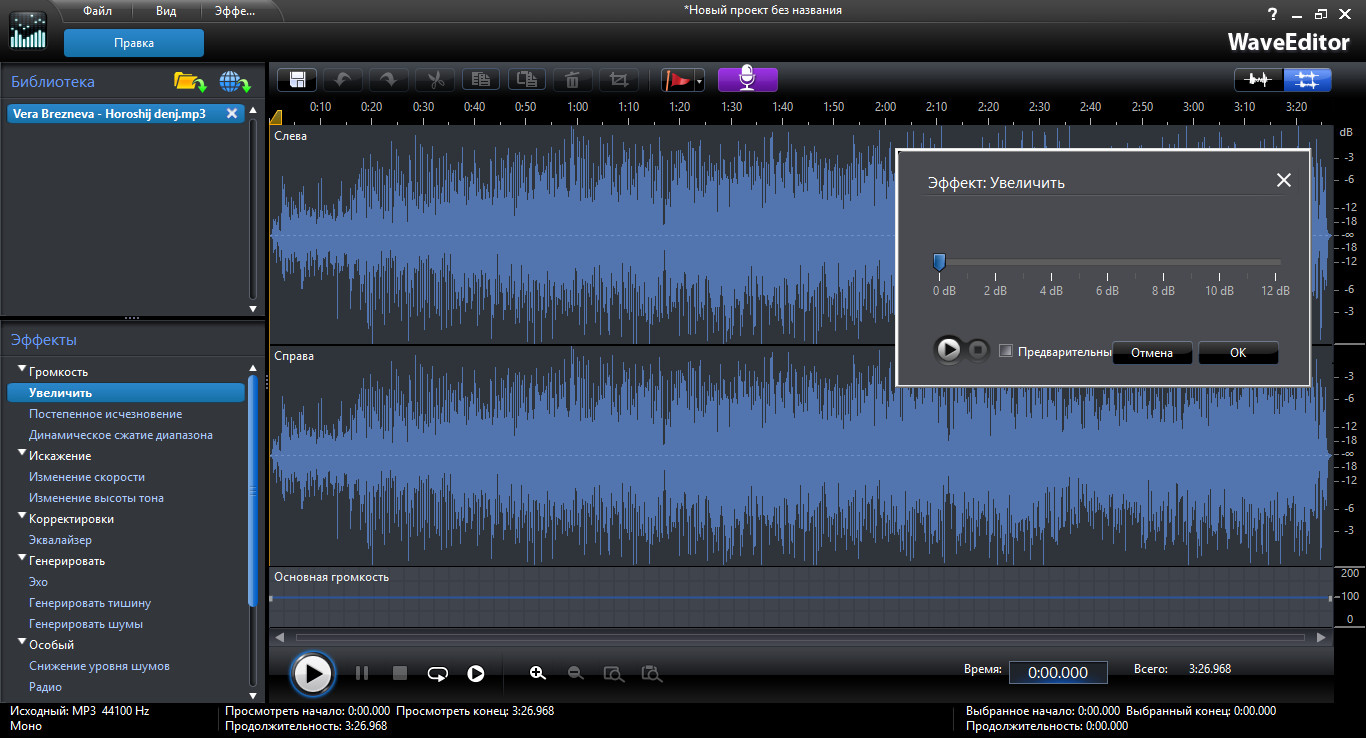The height and width of the screenshot is (738, 1366).
Task: Enable the Предварительны preview checkbox
Action: click(x=1006, y=351)
